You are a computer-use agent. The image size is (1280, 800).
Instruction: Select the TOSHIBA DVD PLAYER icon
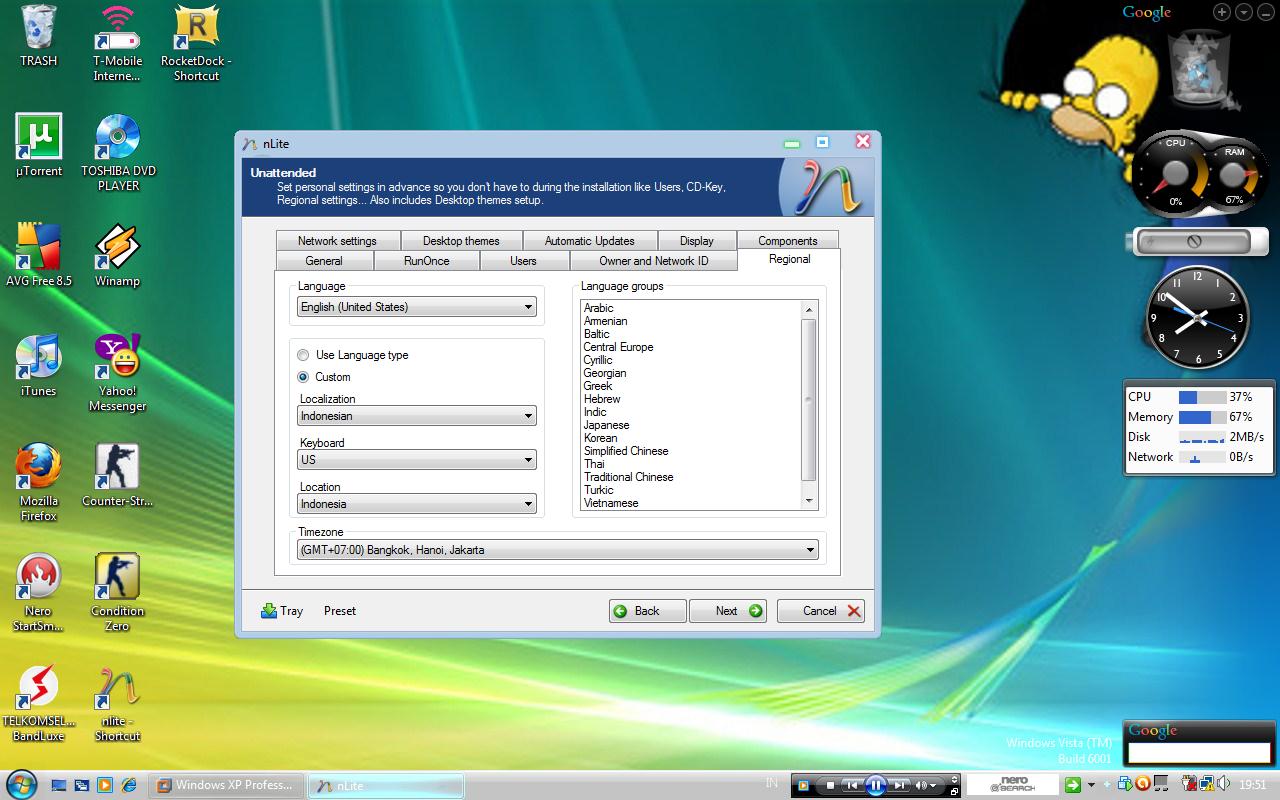coord(118,152)
